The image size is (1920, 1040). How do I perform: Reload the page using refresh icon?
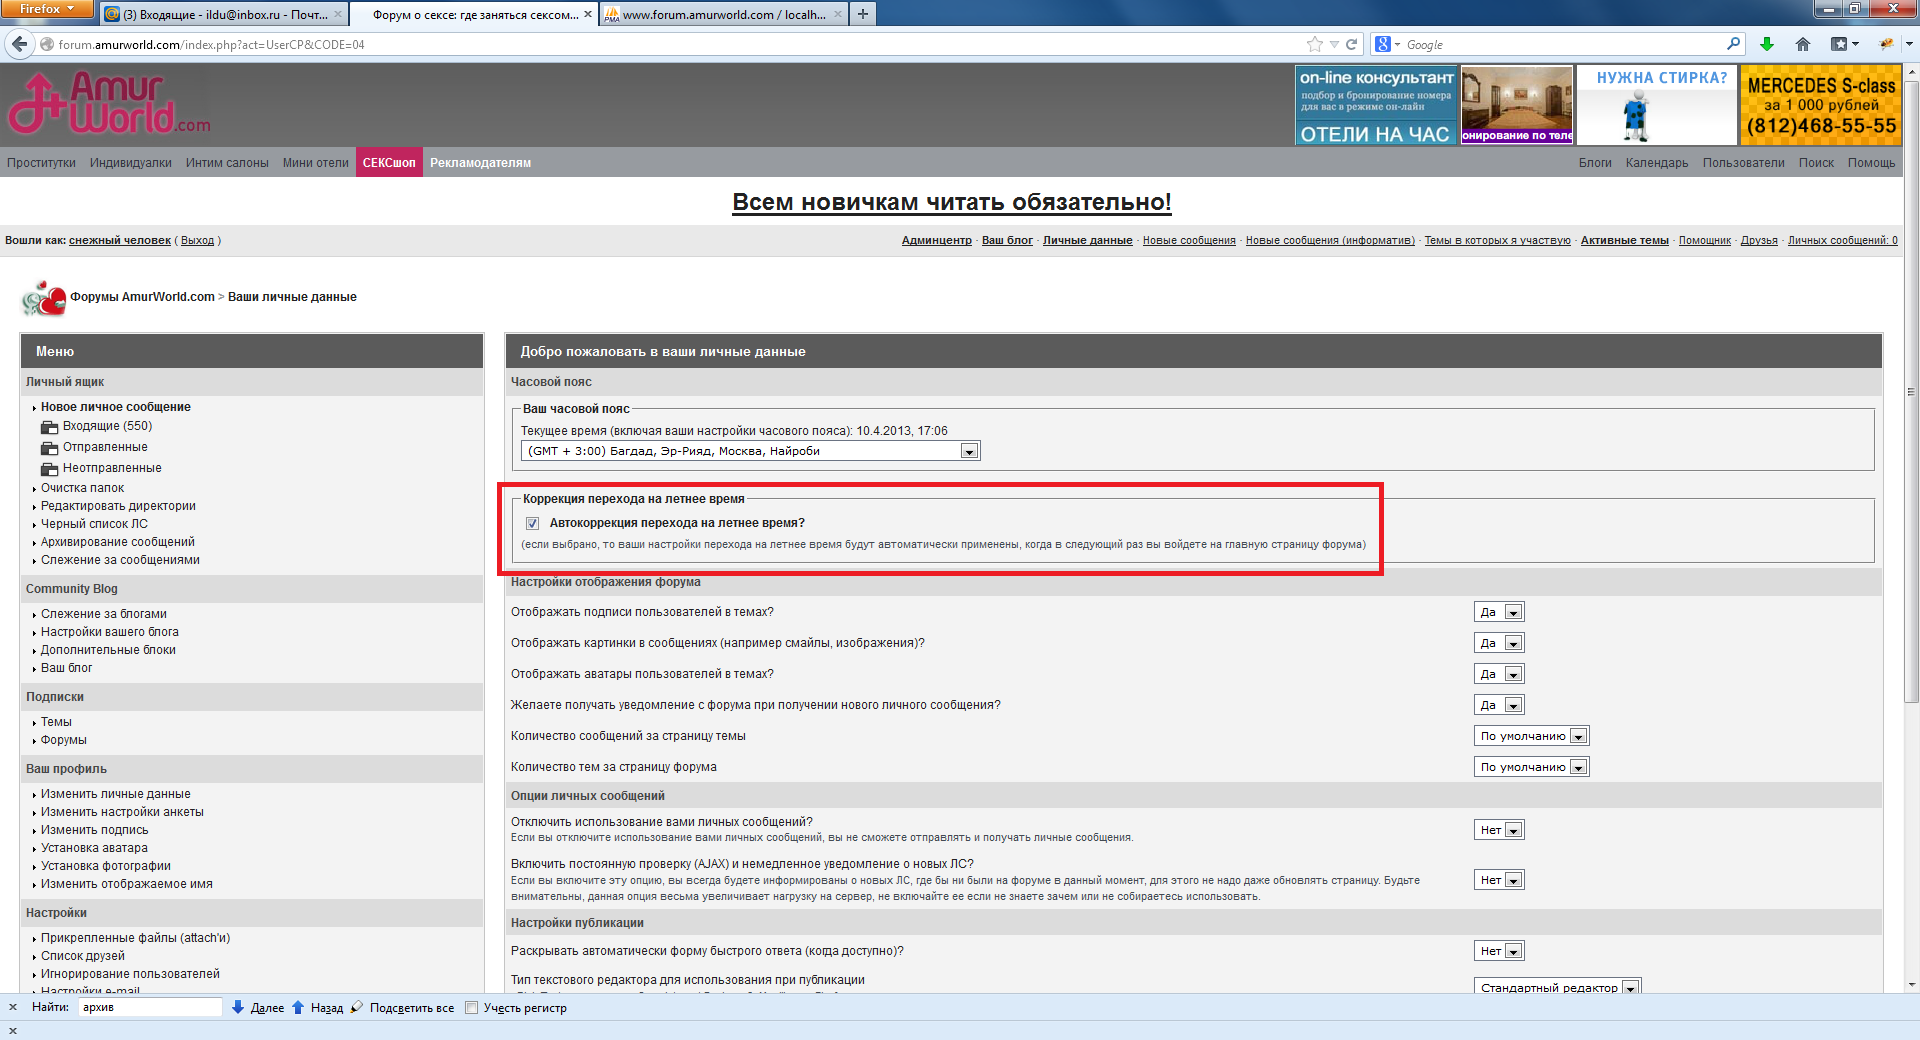tap(1352, 44)
